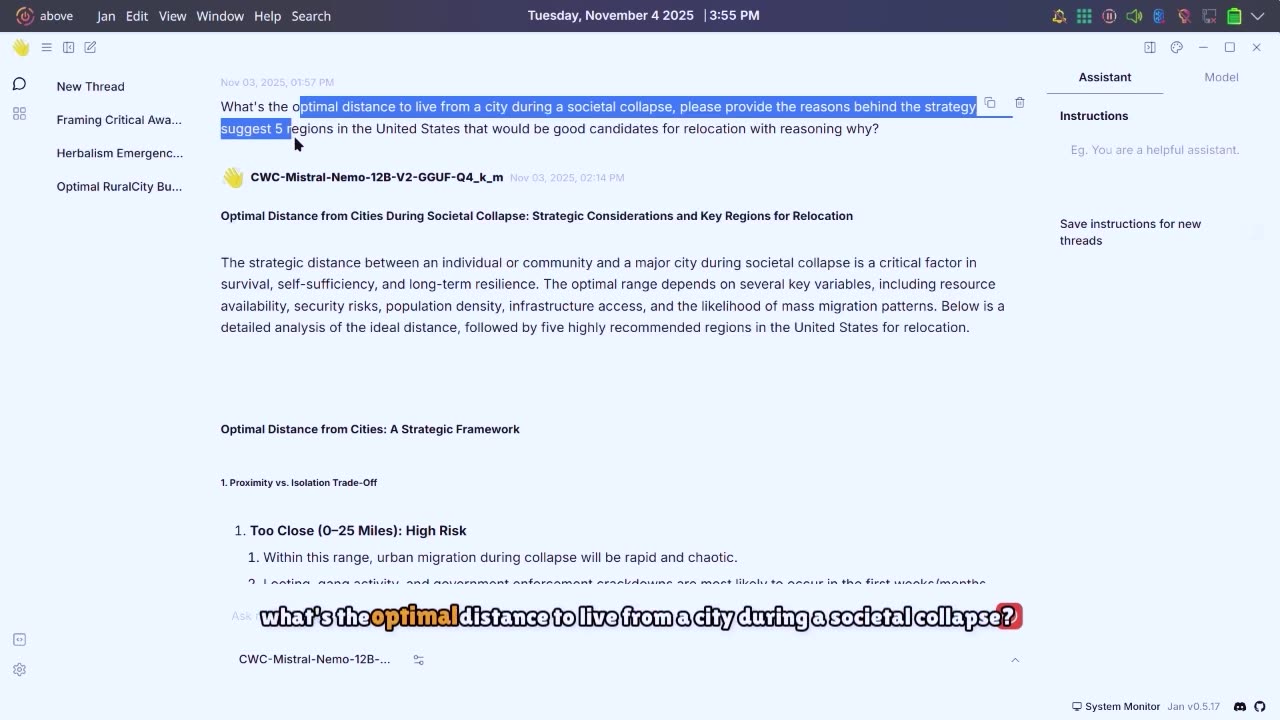Image resolution: width=1280 pixels, height=720 pixels.
Task: Delete the user message with trash icon
Action: [x=1019, y=102]
